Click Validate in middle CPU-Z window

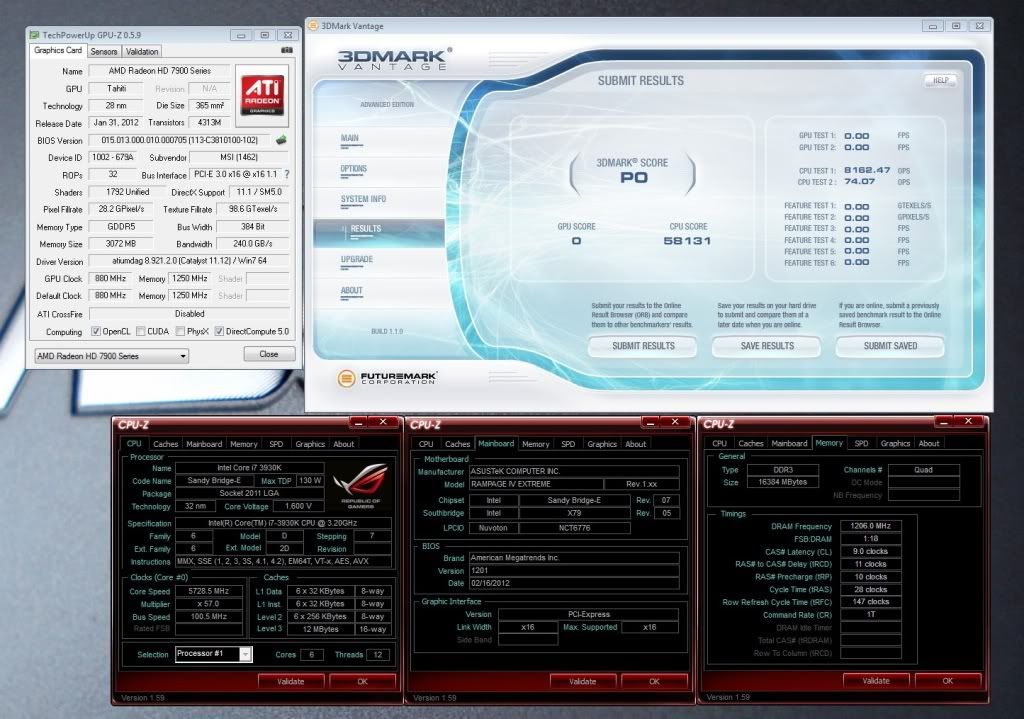tap(583, 681)
